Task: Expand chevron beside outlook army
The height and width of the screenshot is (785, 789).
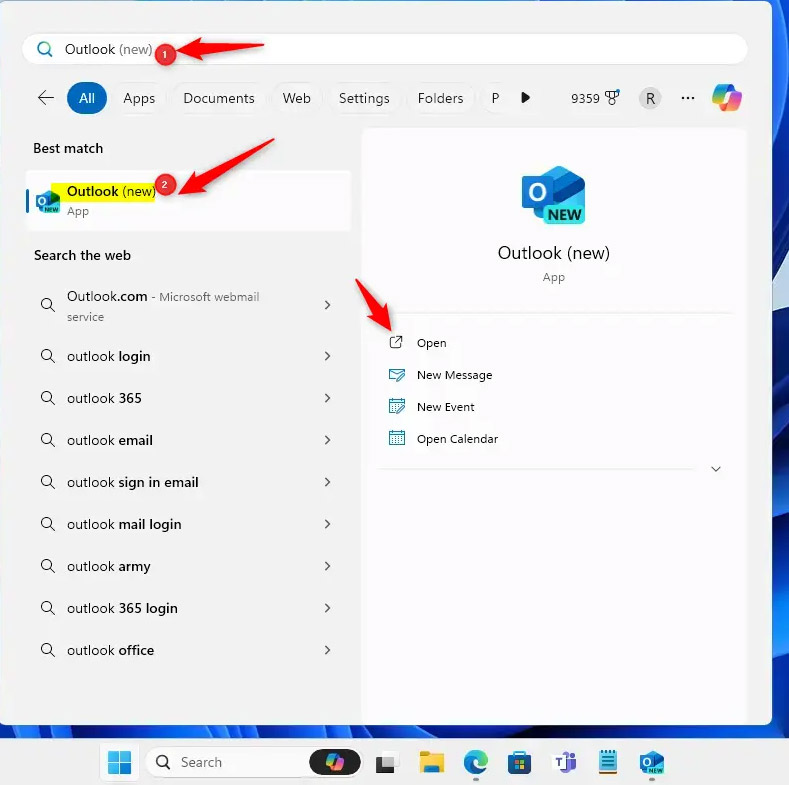Action: click(x=327, y=566)
